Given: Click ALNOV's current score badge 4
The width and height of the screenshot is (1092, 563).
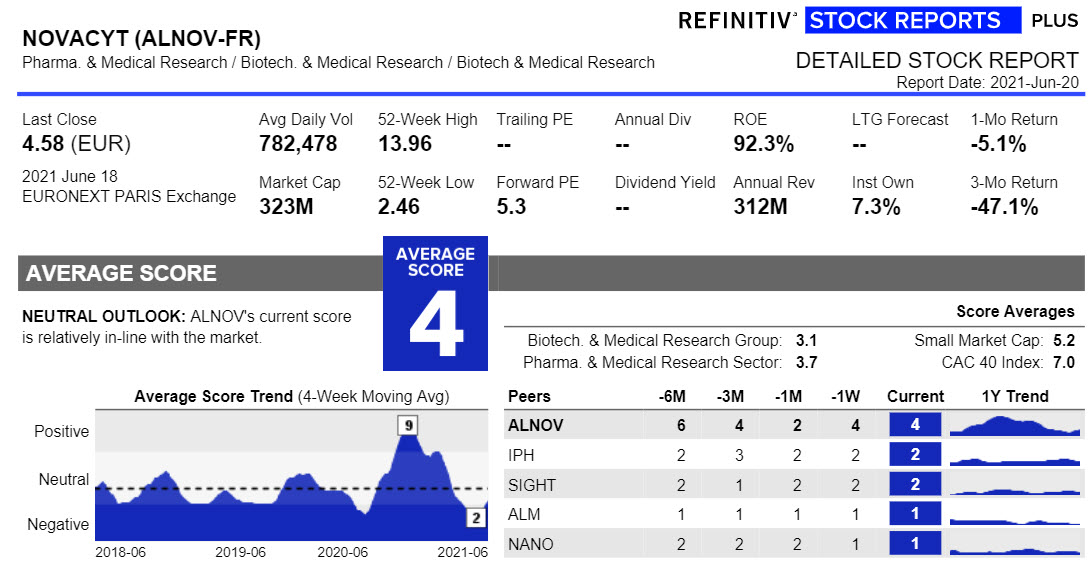Looking at the screenshot, I should (915, 424).
